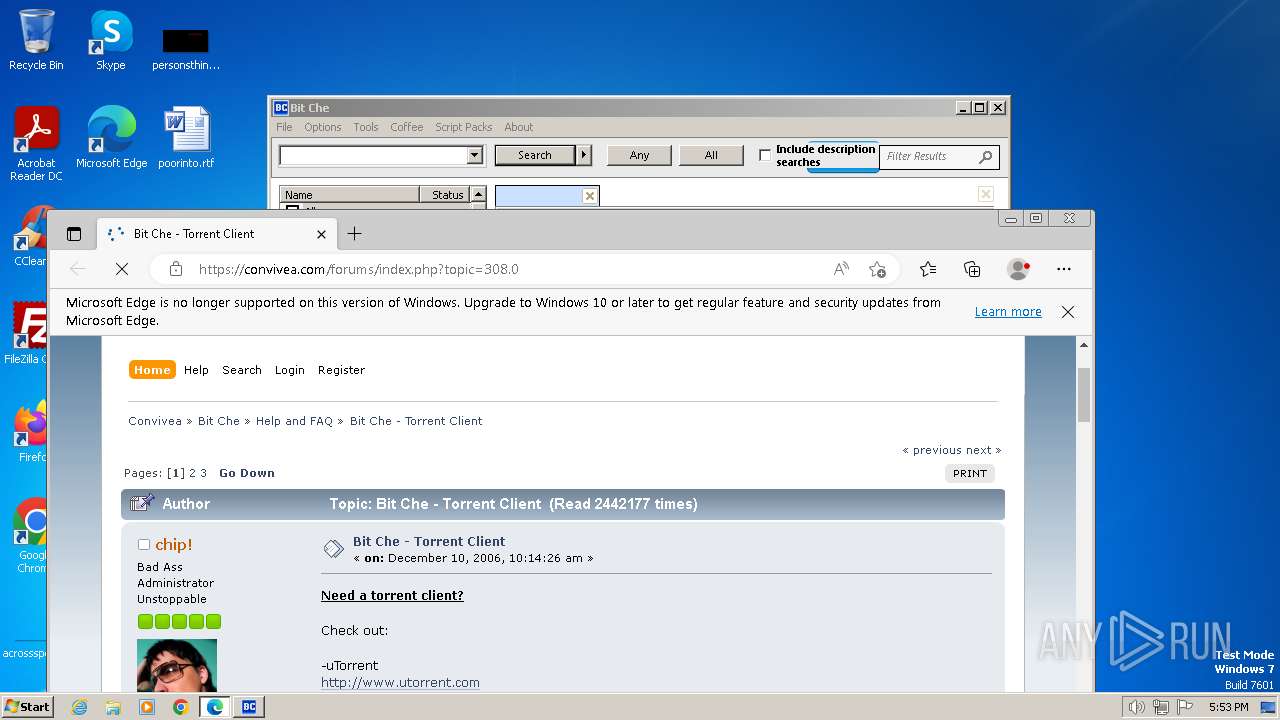Click the Bit Che taskbar icon

[x=248, y=706]
